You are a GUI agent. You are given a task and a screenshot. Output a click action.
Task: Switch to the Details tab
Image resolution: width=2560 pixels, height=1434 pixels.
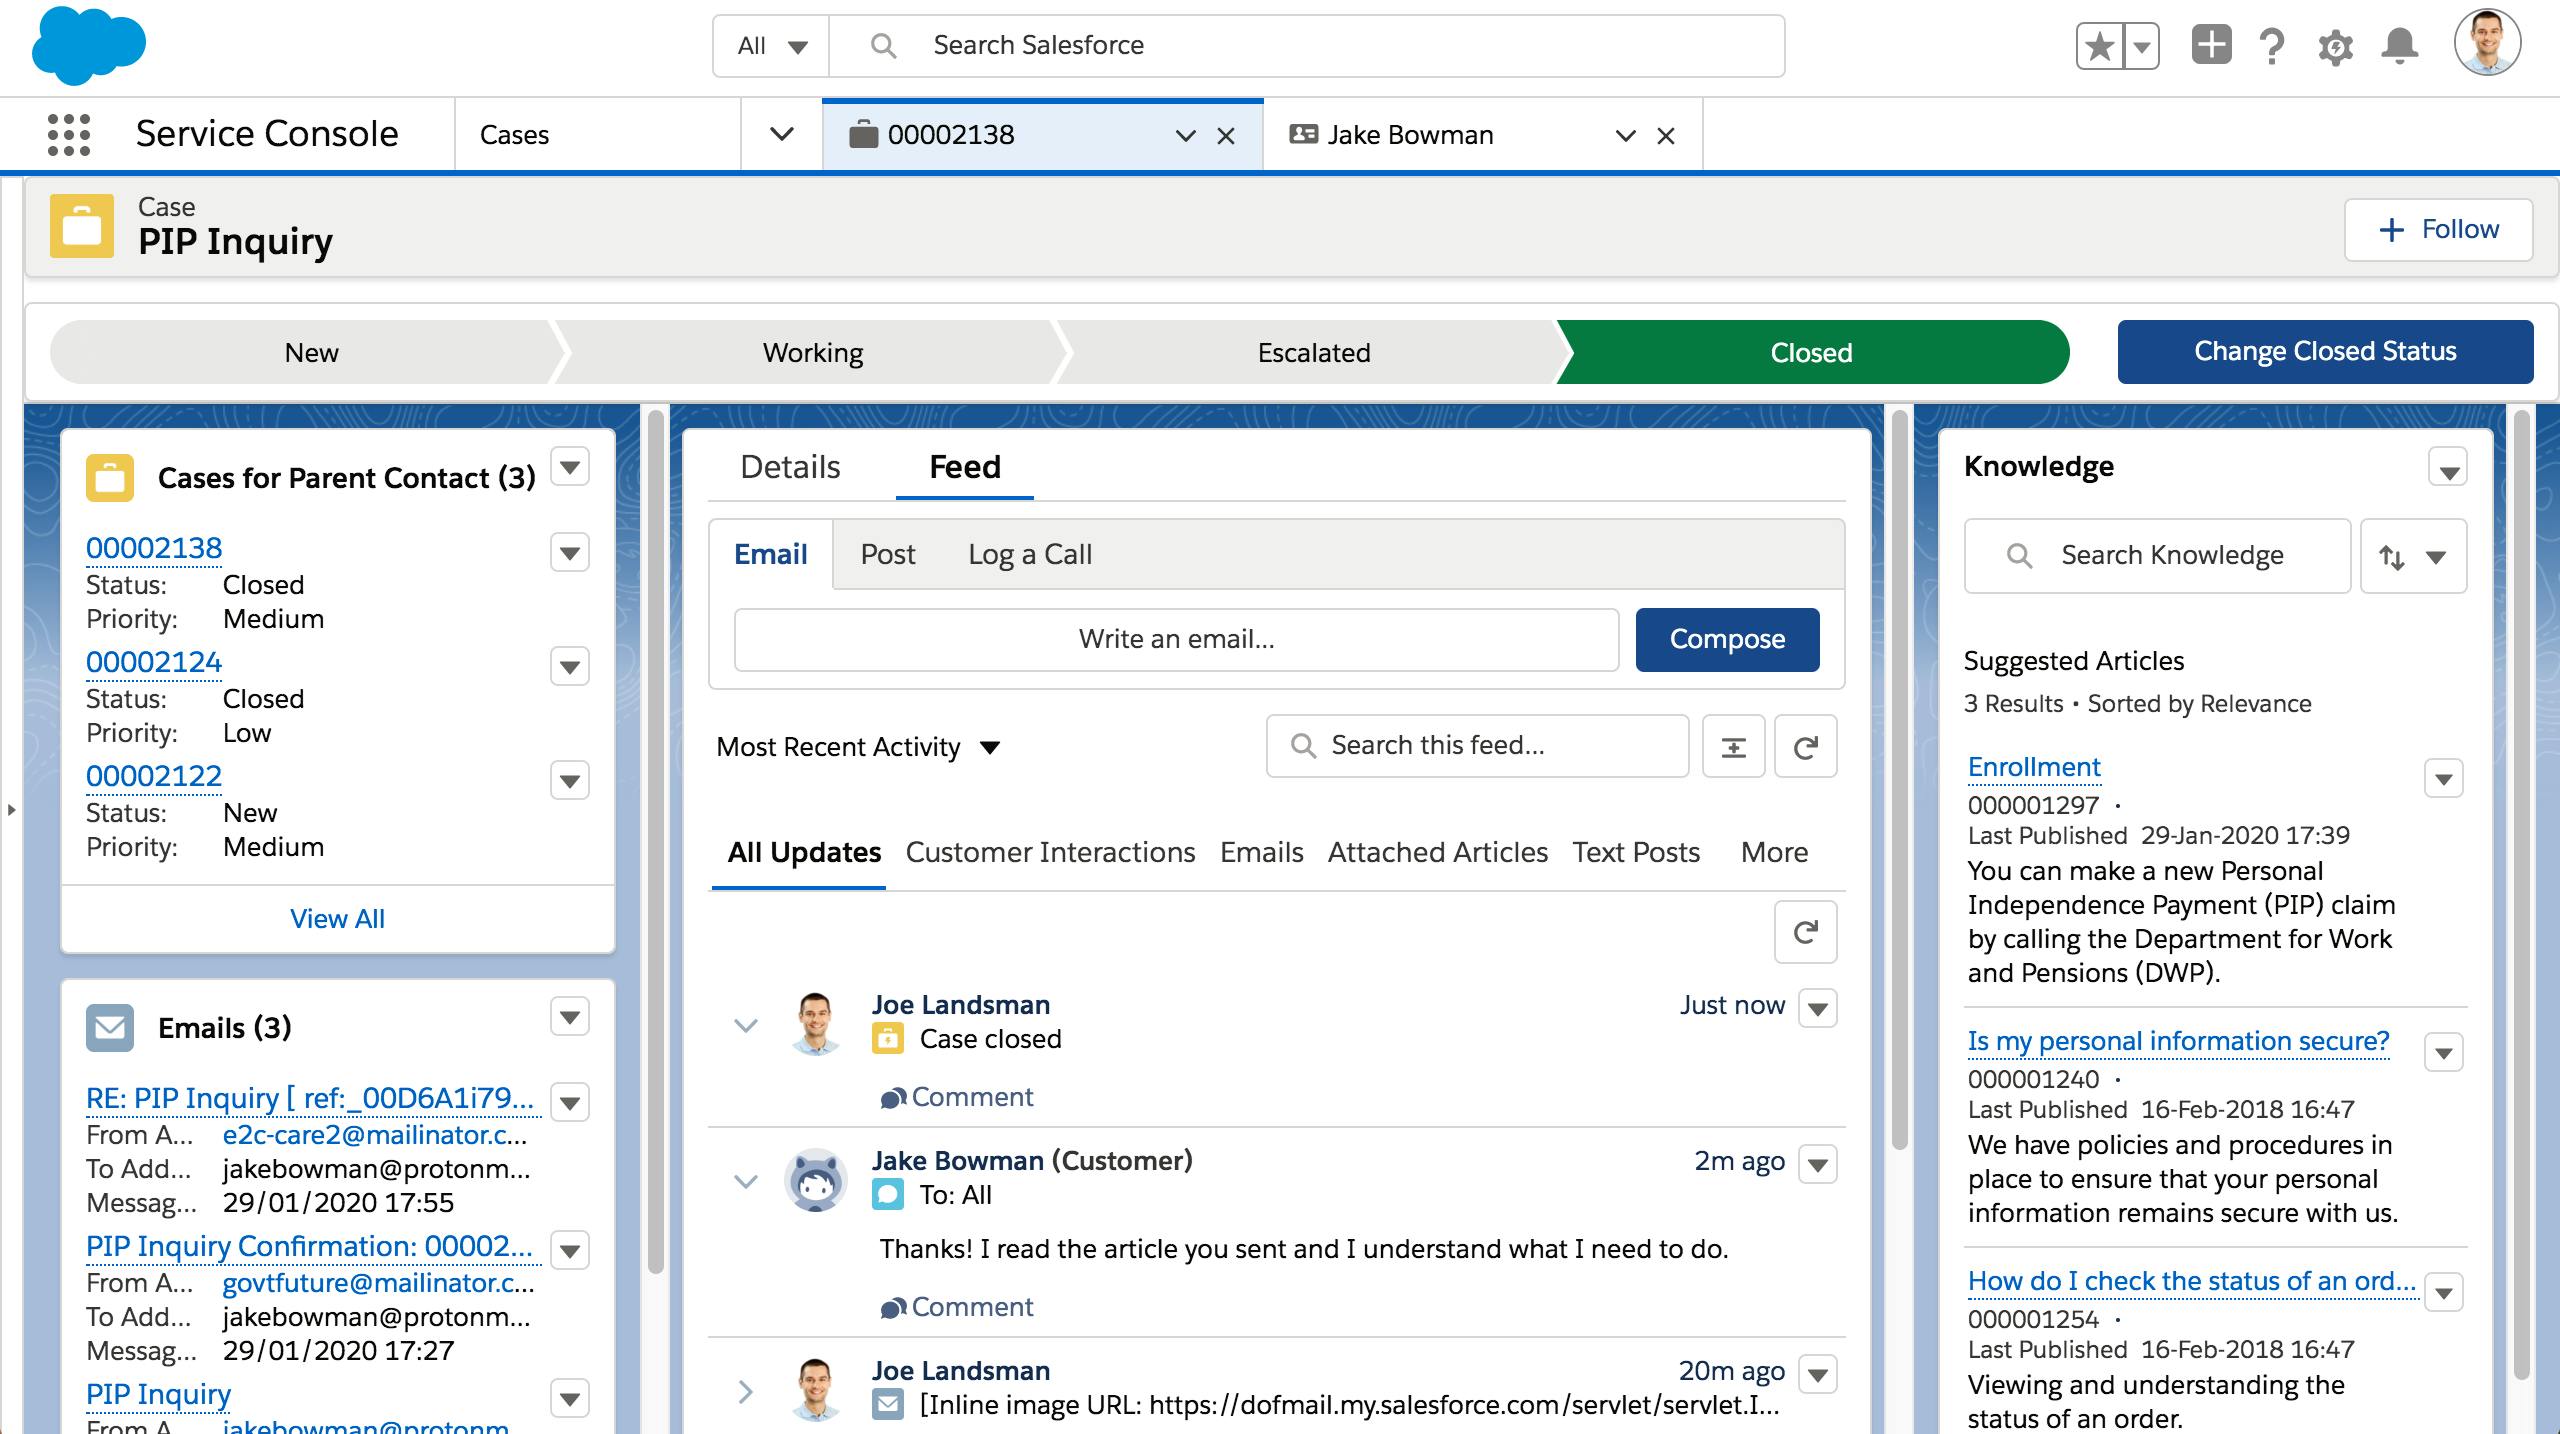790,467
